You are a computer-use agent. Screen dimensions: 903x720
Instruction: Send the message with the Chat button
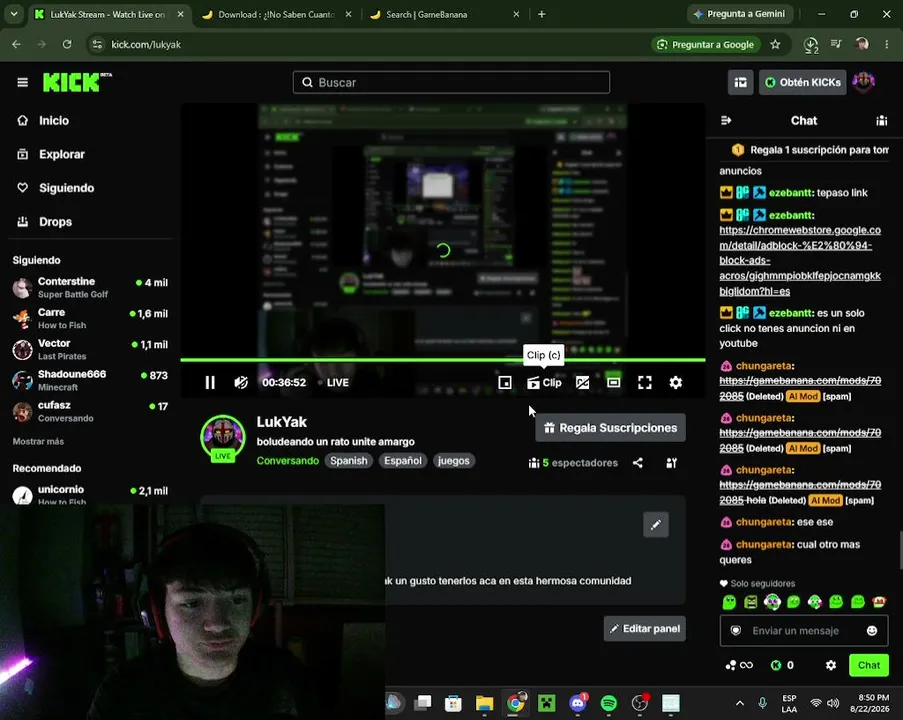[868, 665]
